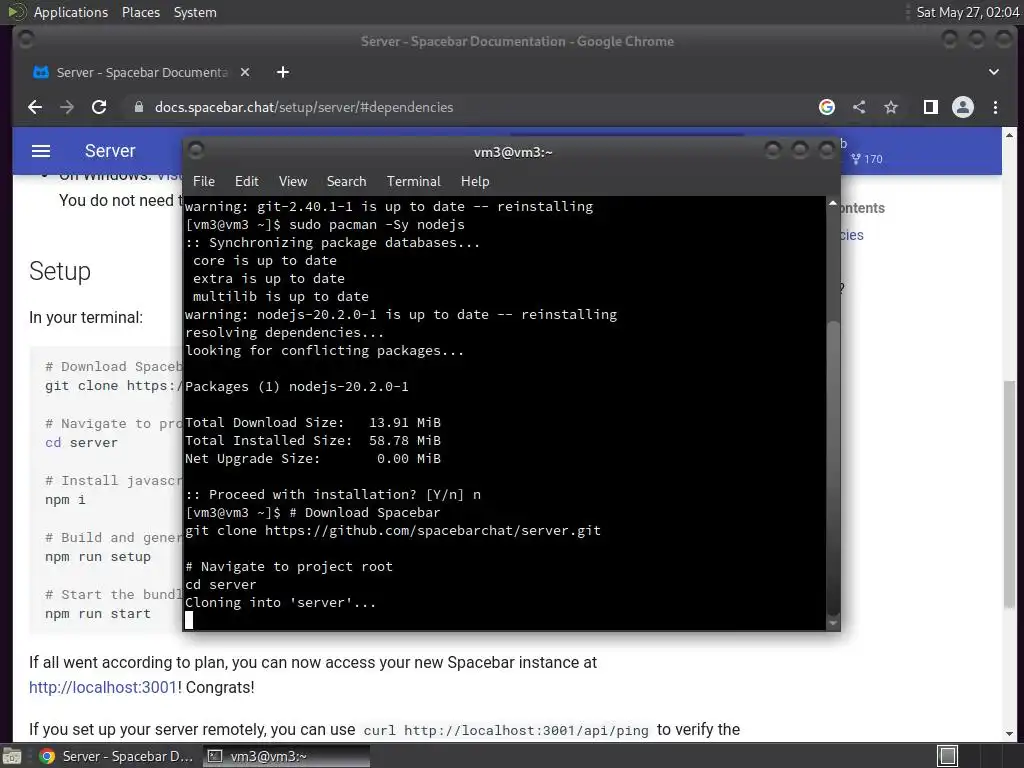The image size is (1024, 768).
Task: Click 'npm i' code line
Action: pyautogui.click(x=65, y=500)
